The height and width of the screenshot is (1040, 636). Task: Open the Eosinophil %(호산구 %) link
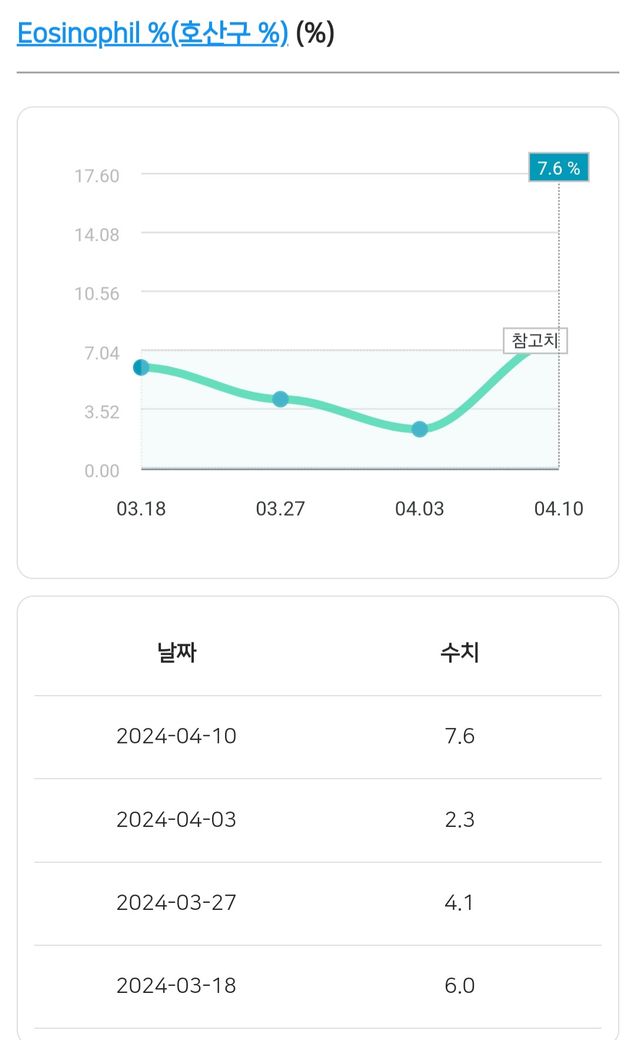(x=152, y=33)
